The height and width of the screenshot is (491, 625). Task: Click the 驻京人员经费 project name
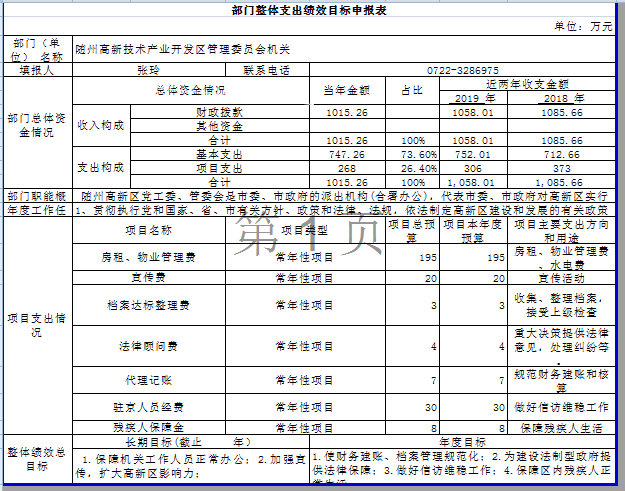149,407
